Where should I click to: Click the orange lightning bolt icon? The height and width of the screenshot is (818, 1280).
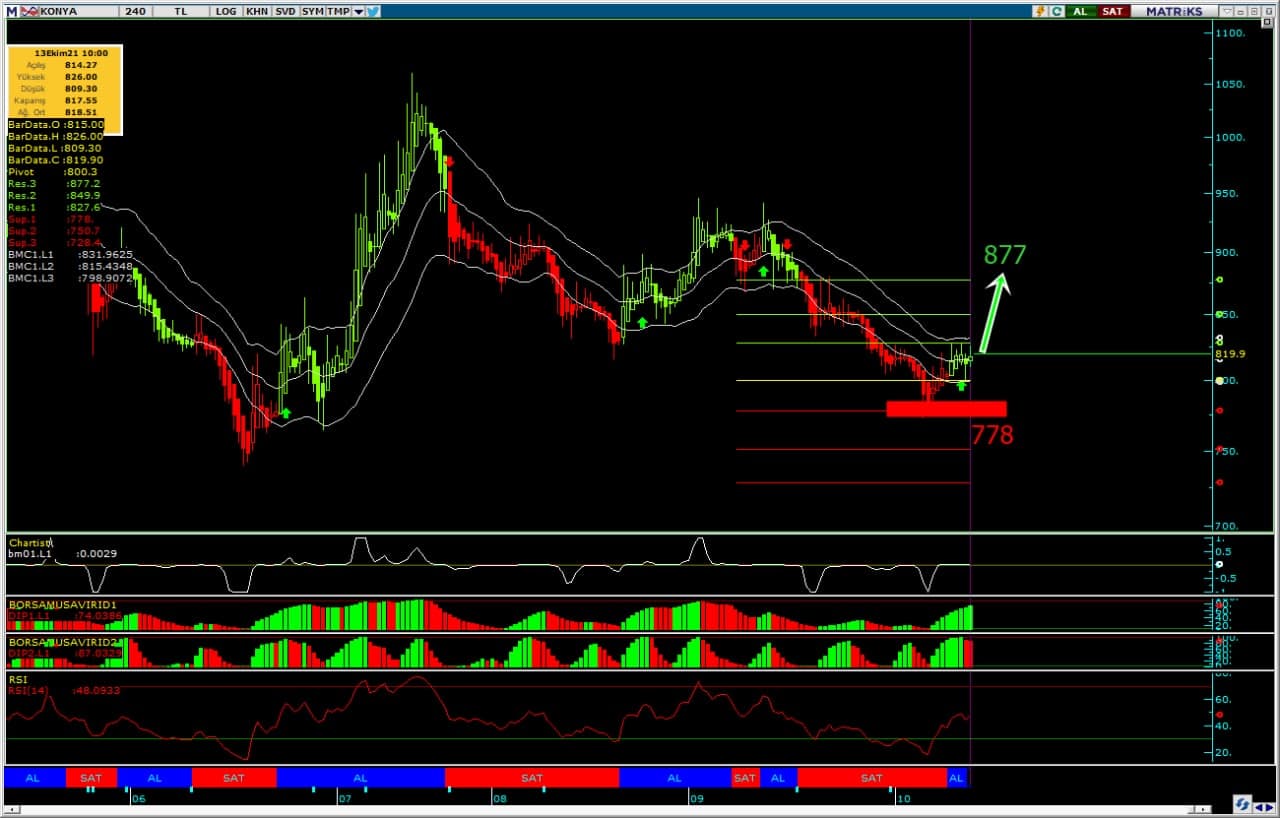[x=1041, y=11]
